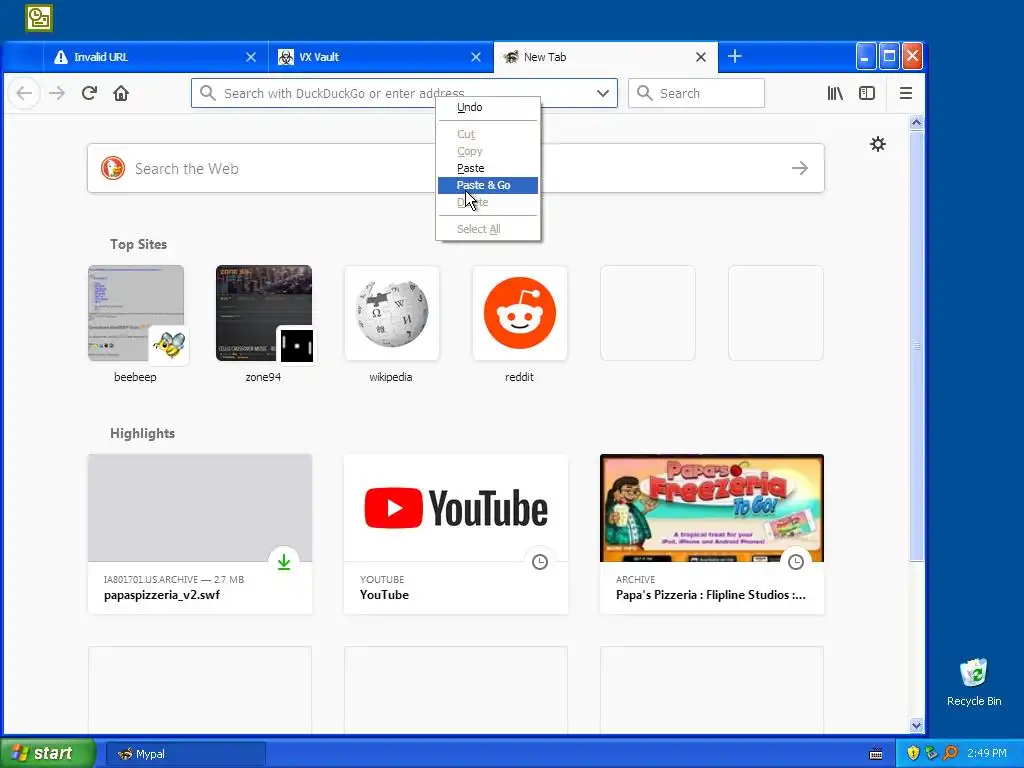Choose Paste in the context menu

point(488,168)
